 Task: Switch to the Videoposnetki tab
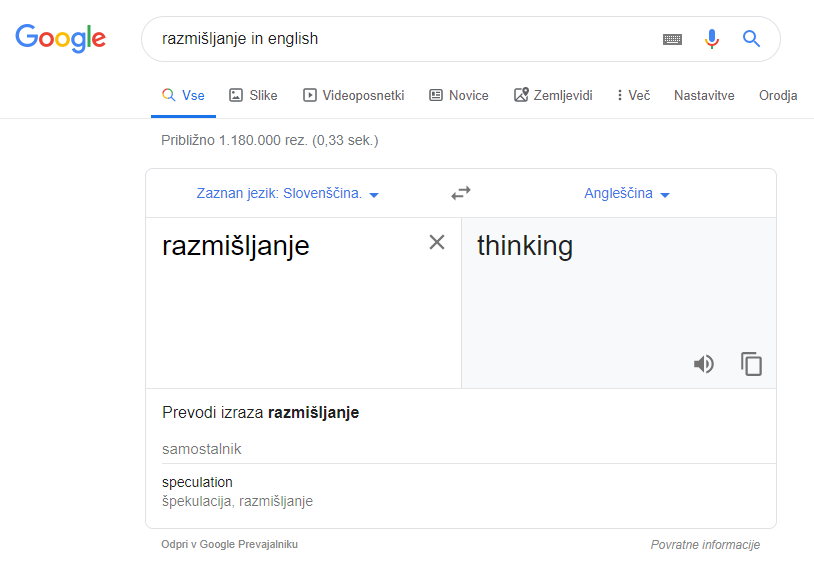(354, 95)
